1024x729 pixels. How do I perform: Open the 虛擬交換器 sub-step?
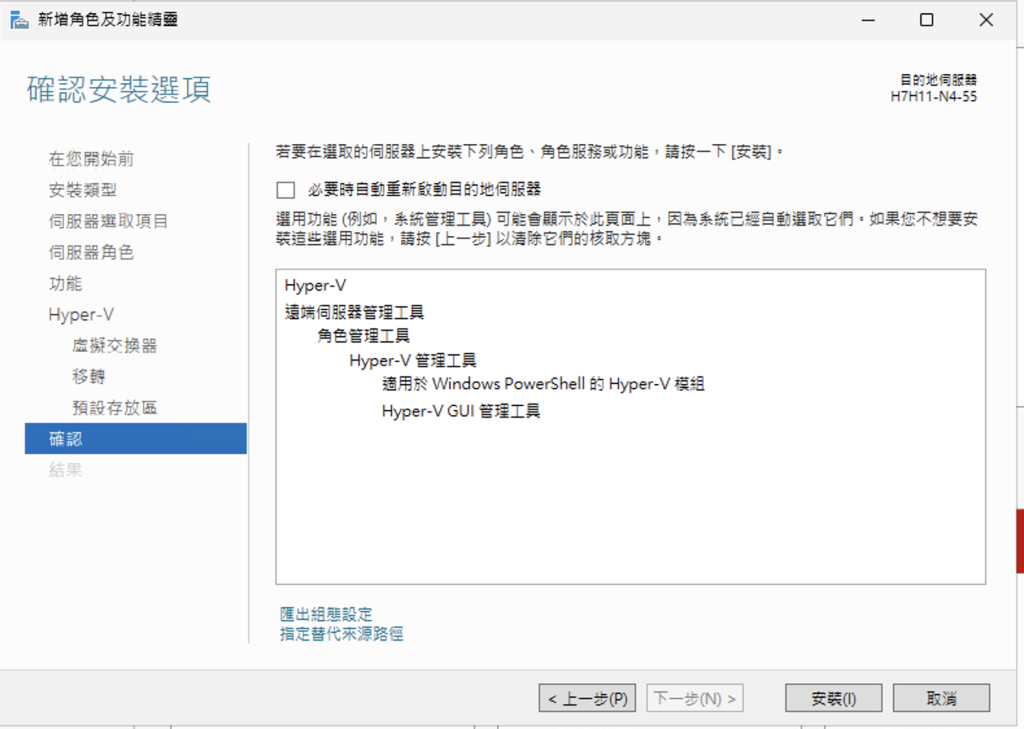(114, 346)
